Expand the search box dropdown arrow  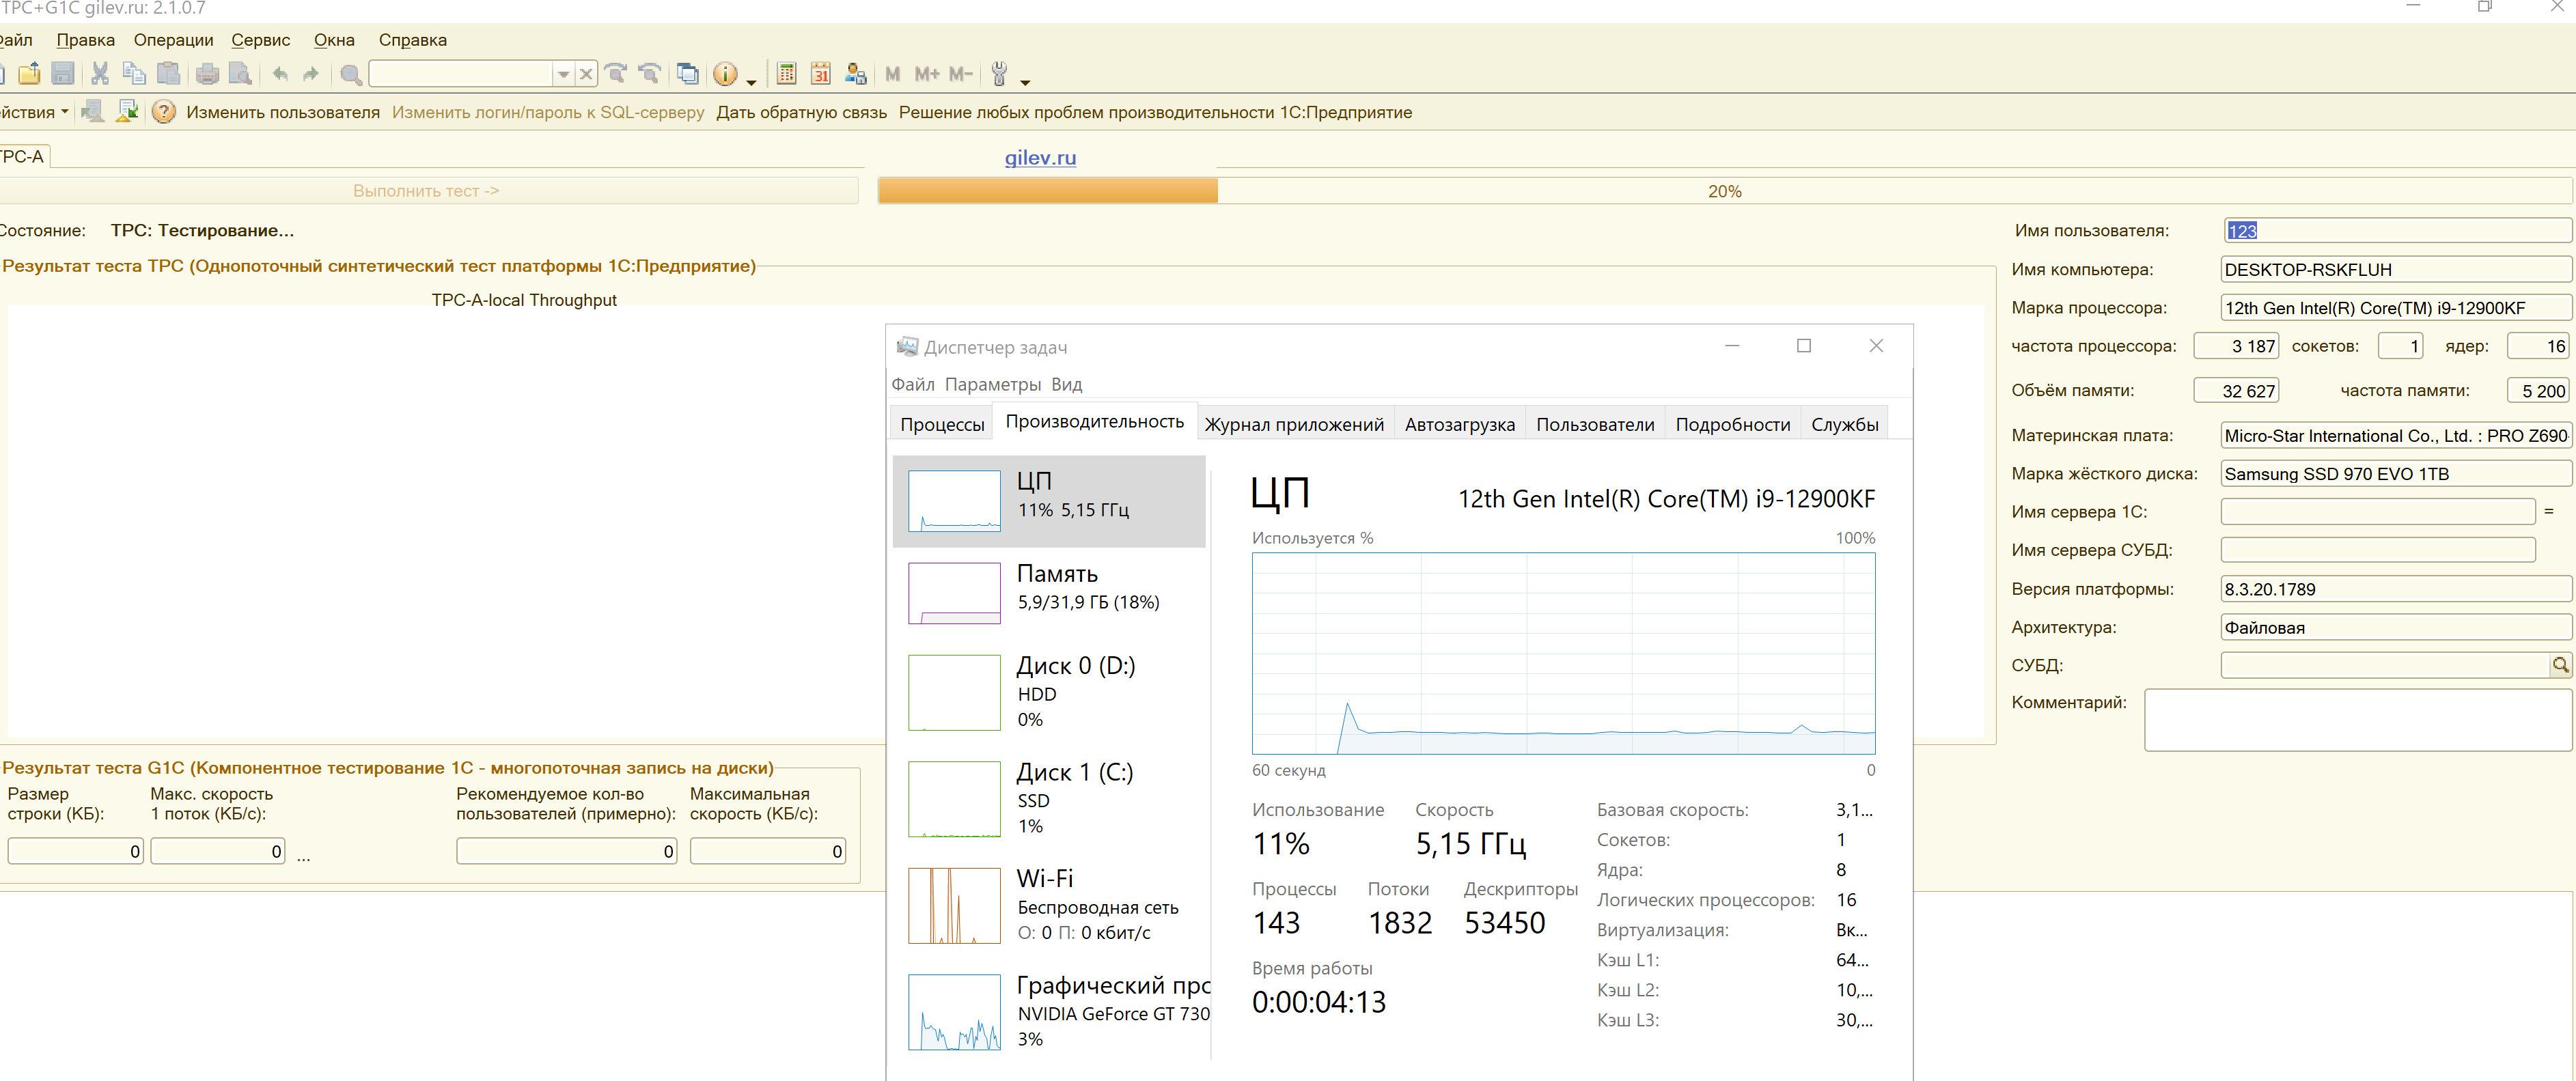coord(563,74)
